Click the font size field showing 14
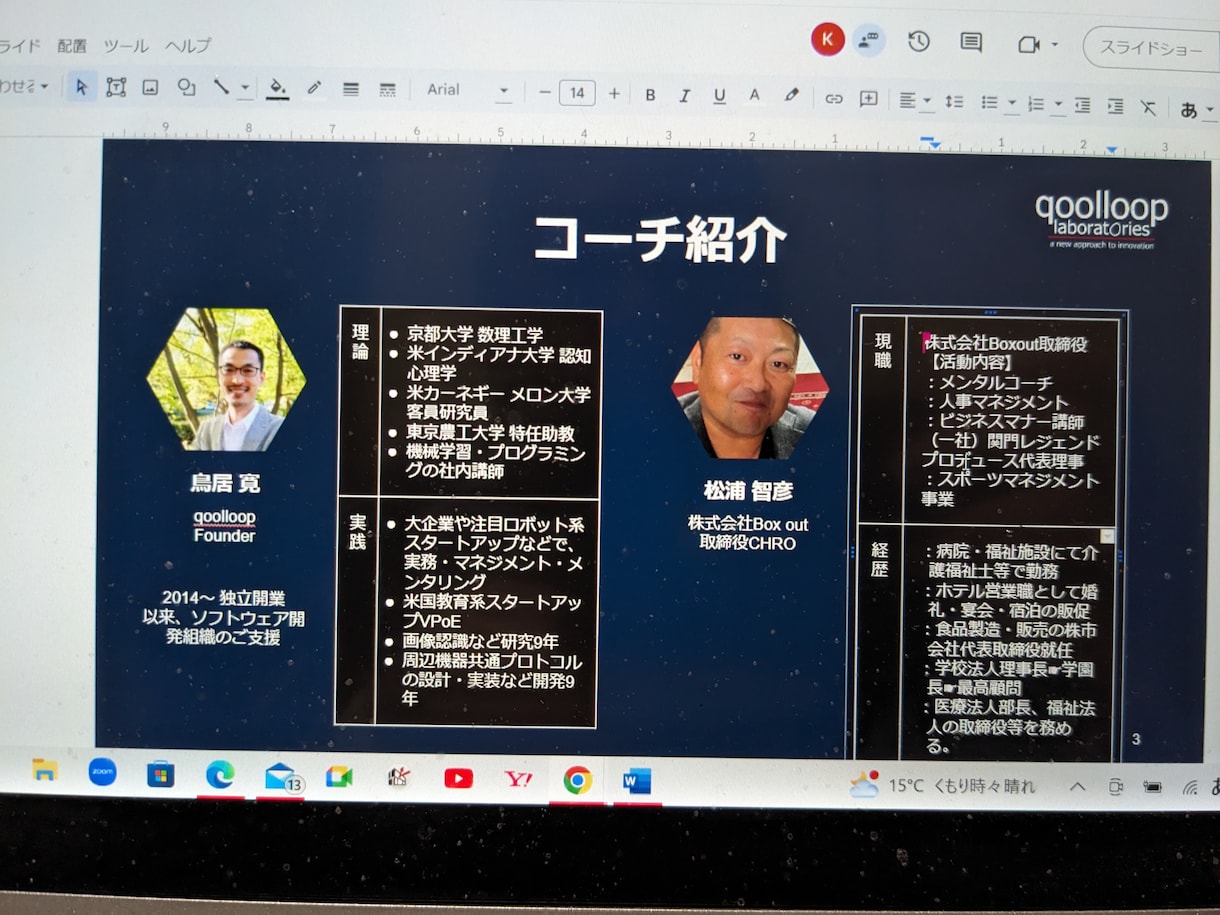This screenshot has height=915, width=1220. [x=577, y=93]
